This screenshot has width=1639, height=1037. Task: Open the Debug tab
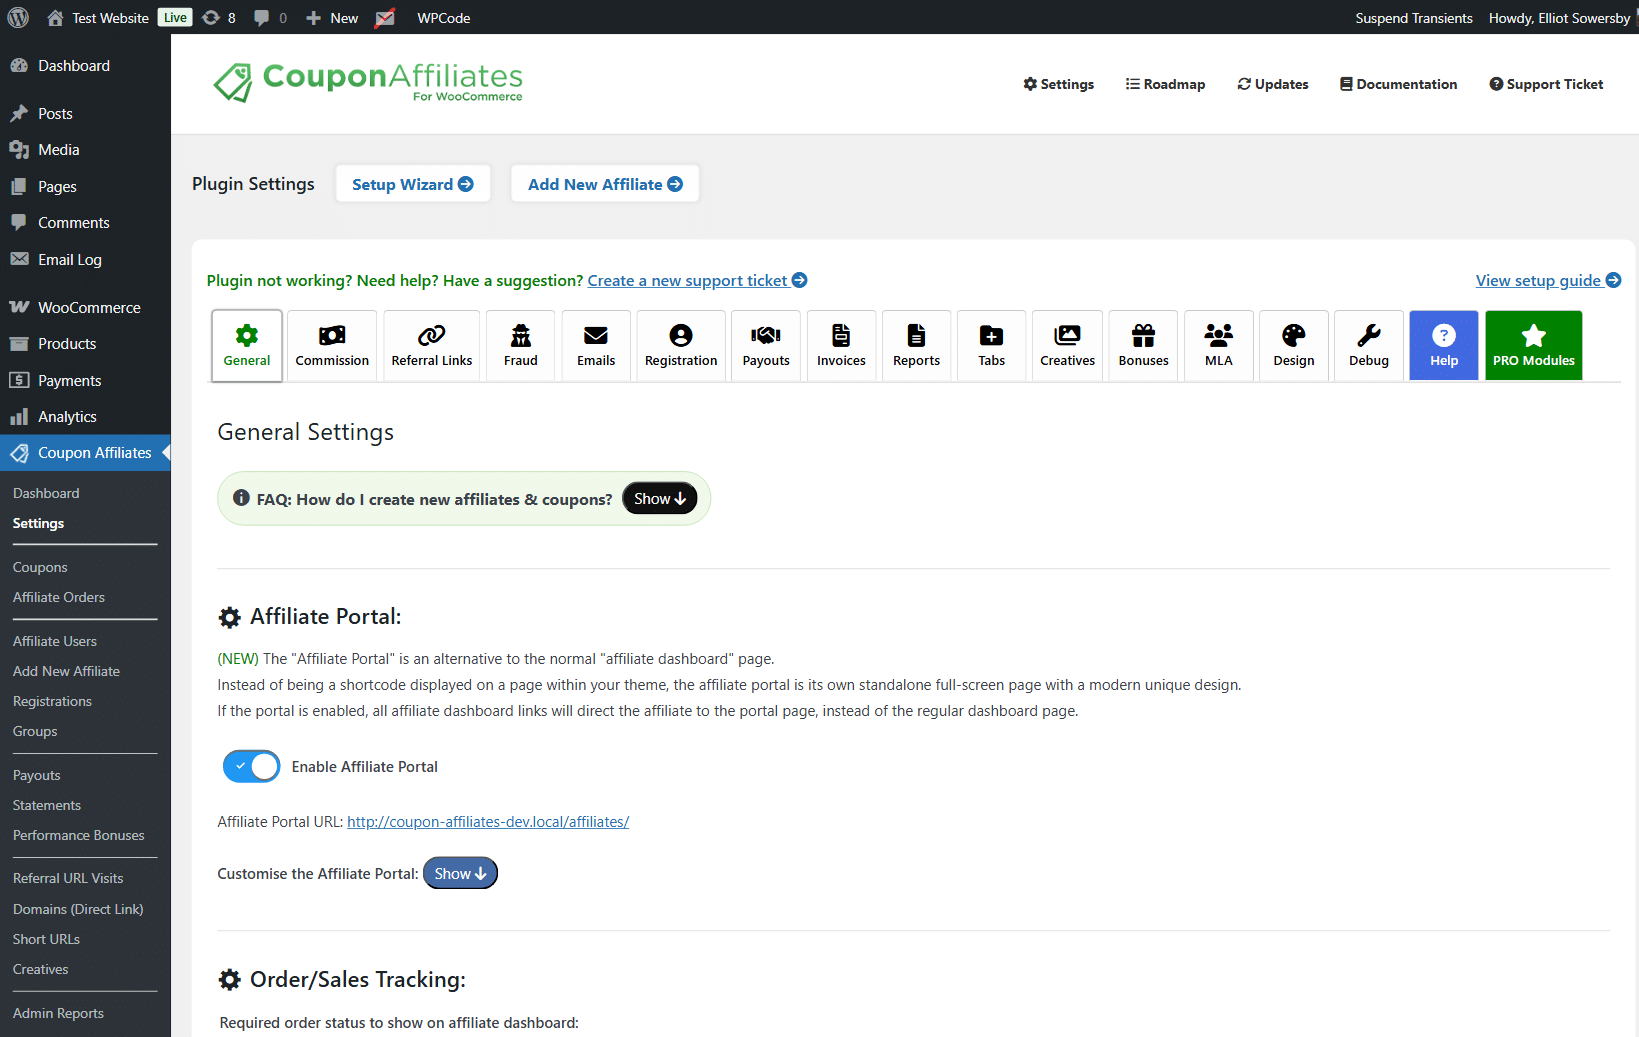[x=1369, y=346]
